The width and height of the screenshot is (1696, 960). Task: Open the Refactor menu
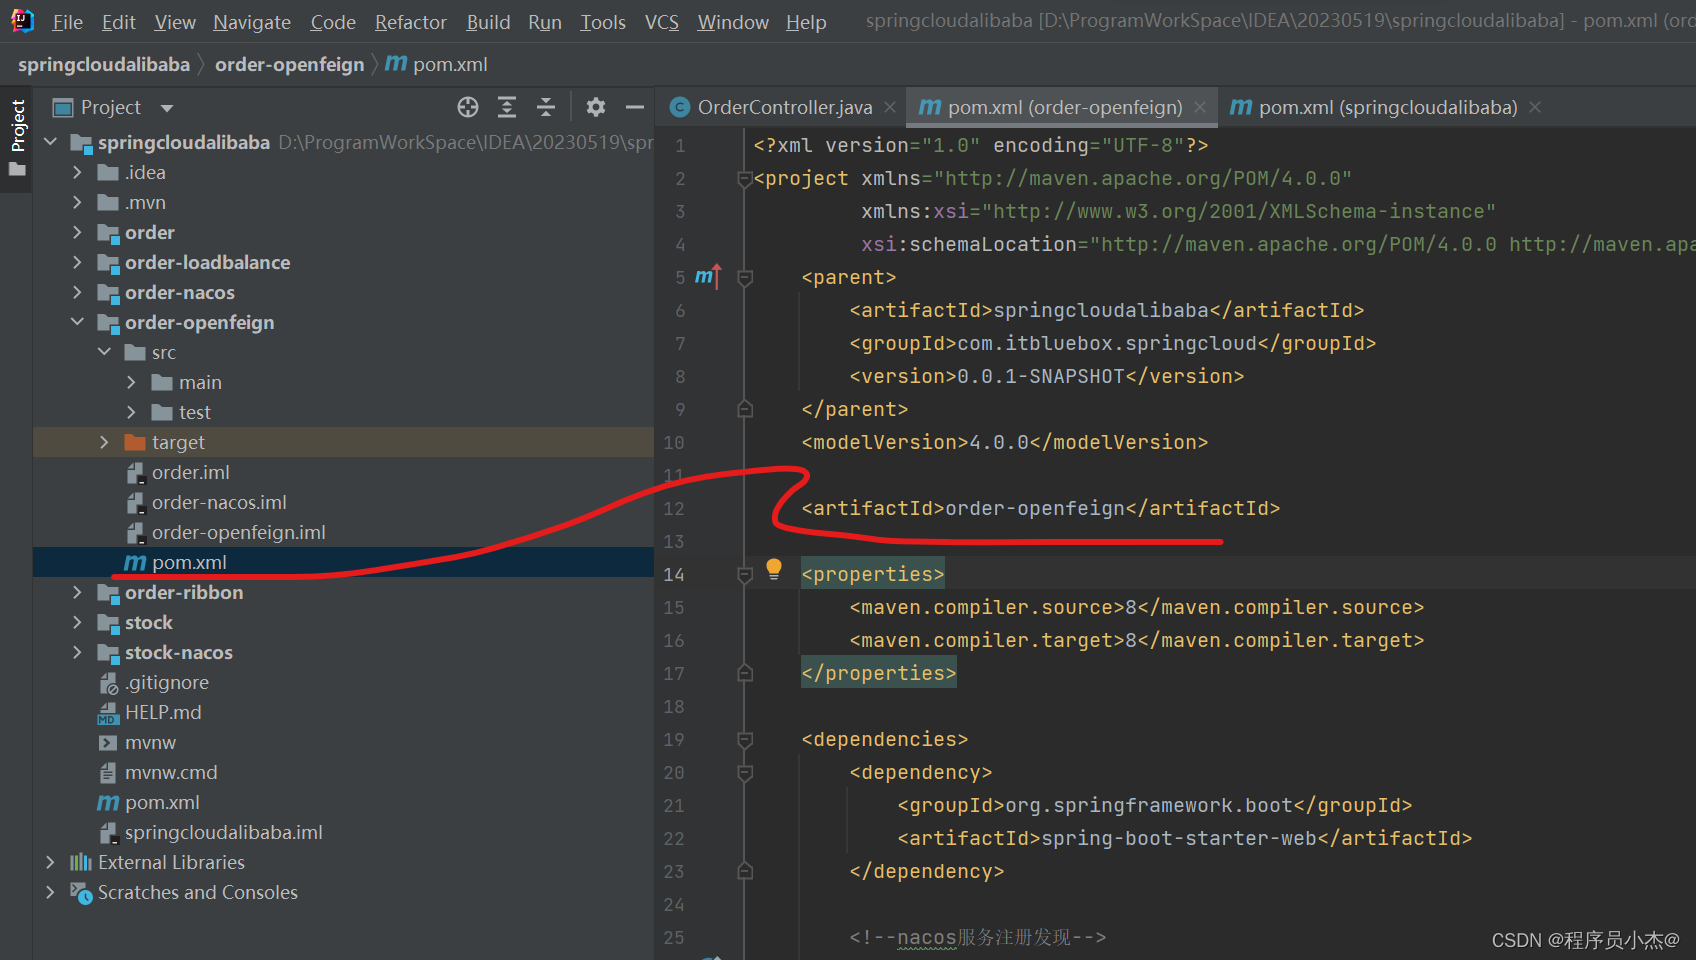pos(410,22)
